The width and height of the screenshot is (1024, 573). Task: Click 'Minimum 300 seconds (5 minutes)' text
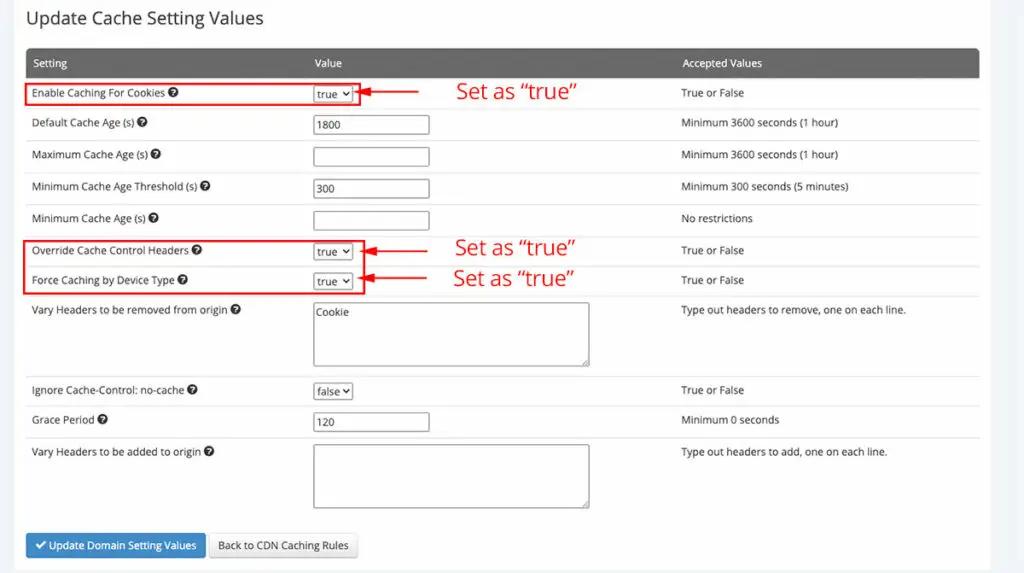pyautogui.click(x=765, y=186)
